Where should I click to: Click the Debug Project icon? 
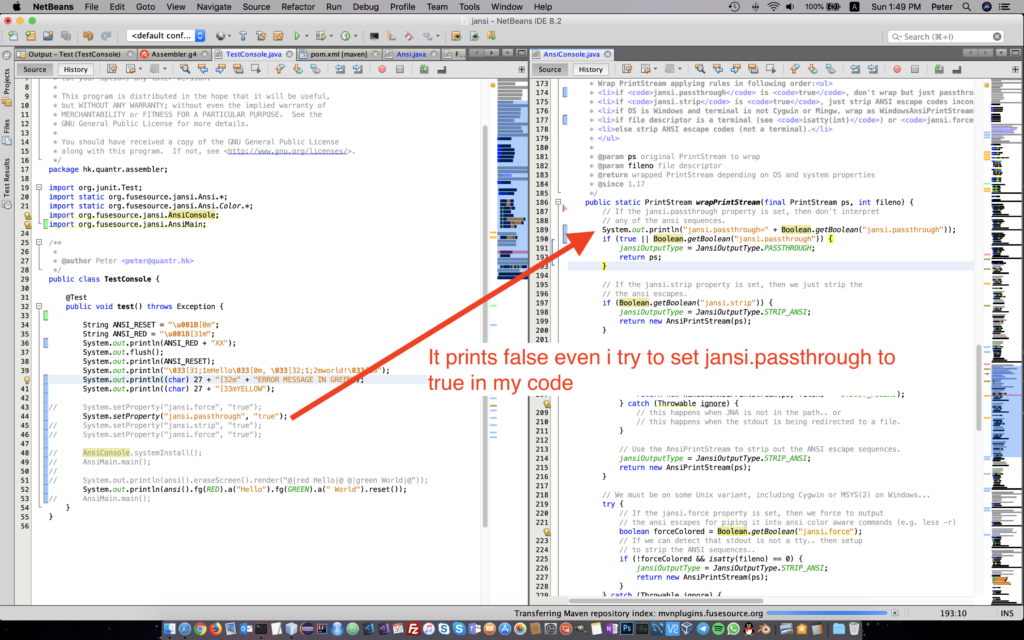click(321, 36)
